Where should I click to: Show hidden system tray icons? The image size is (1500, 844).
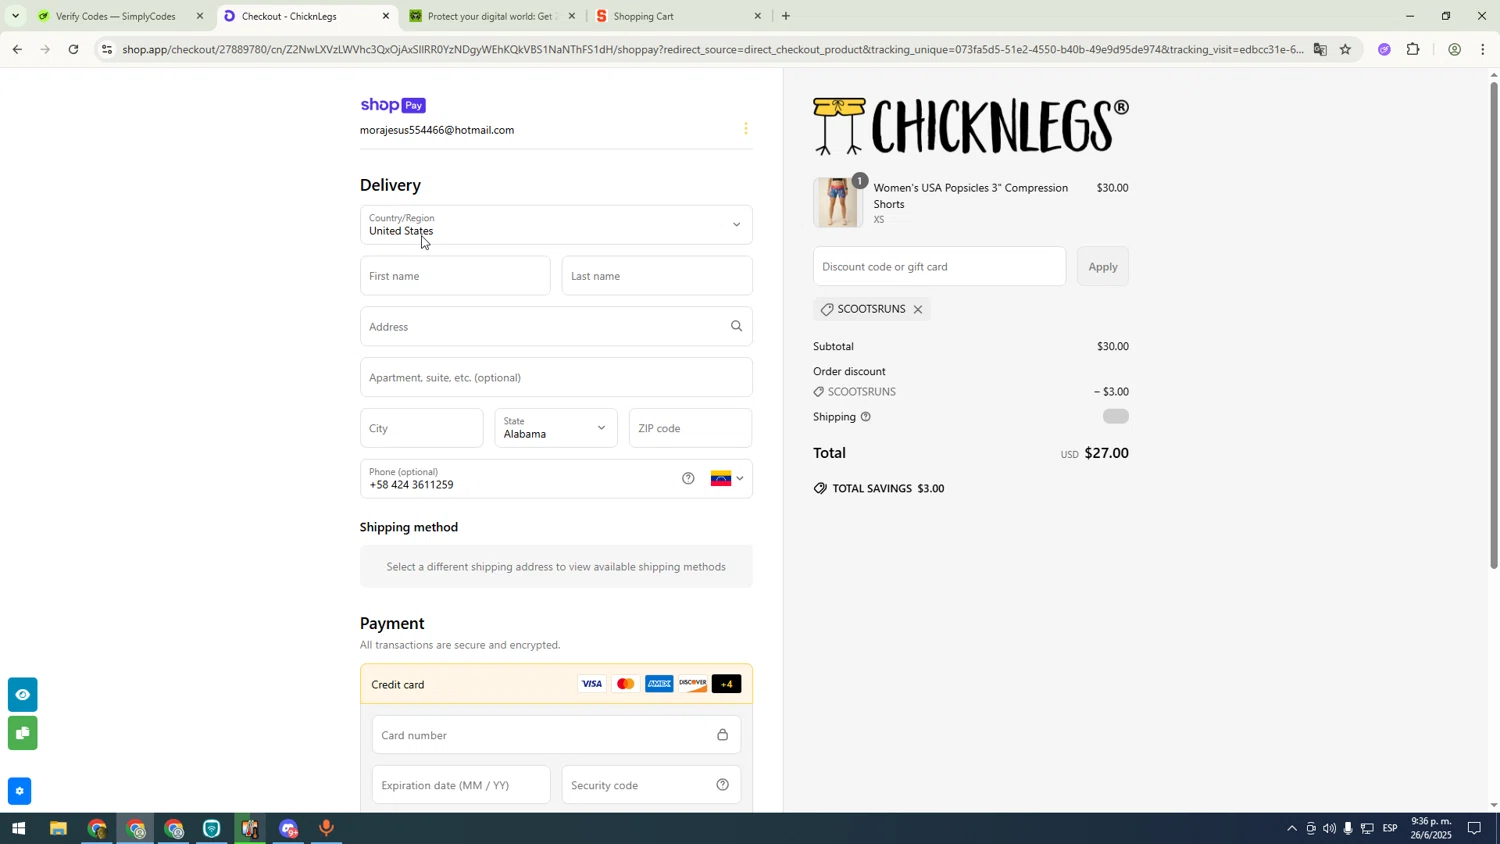pyautogui.click(x=1291, y=829)
